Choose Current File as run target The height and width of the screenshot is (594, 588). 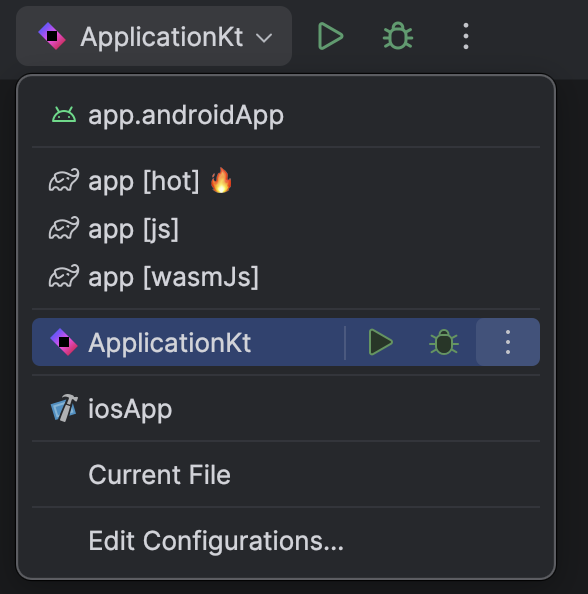point(286,474)
